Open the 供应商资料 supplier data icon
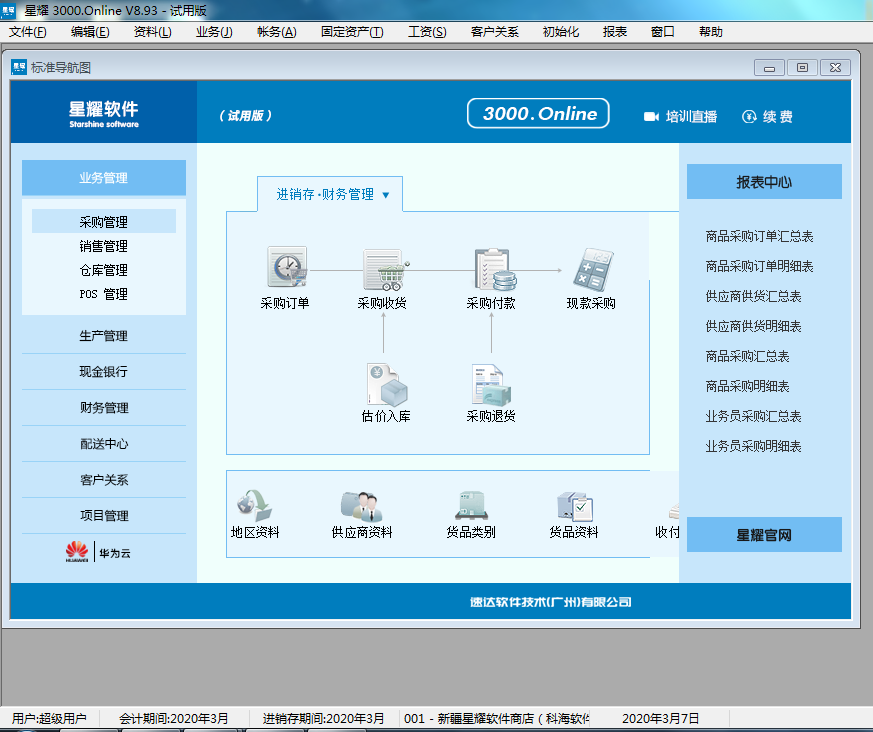Image resolution: width=873 pixels, height=732 pixels. point(362,505)
